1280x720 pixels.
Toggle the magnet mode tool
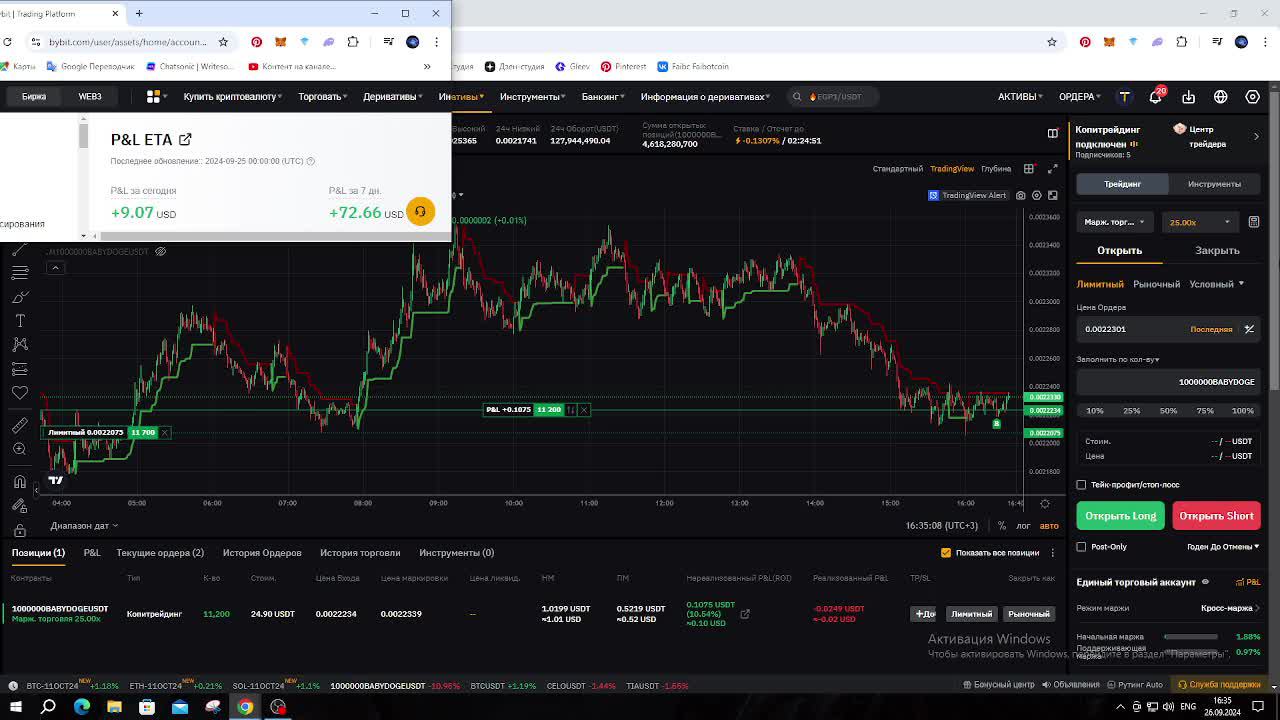[x=19, y=482]
